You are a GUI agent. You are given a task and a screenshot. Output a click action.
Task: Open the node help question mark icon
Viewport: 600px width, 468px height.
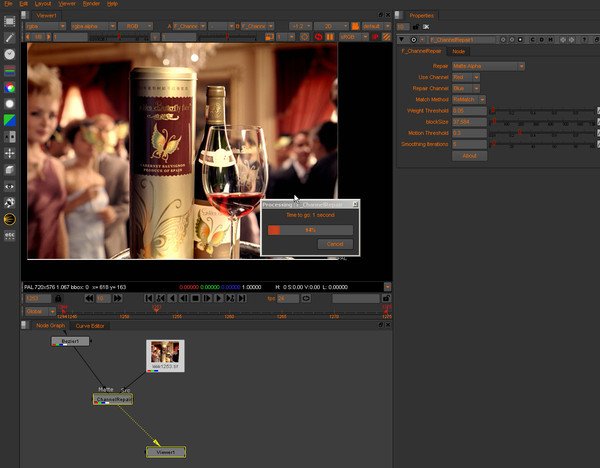click(x=584, y=40)
